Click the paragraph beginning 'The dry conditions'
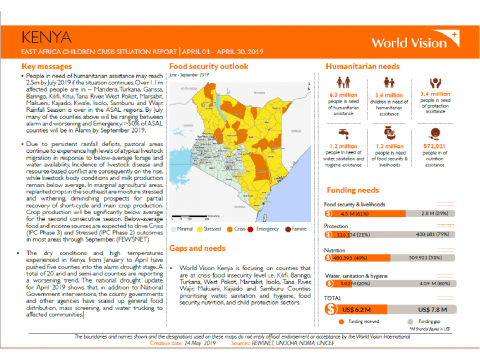Viewport: 480px width, 360px height. pyautogui.click(x=94, y=284)
